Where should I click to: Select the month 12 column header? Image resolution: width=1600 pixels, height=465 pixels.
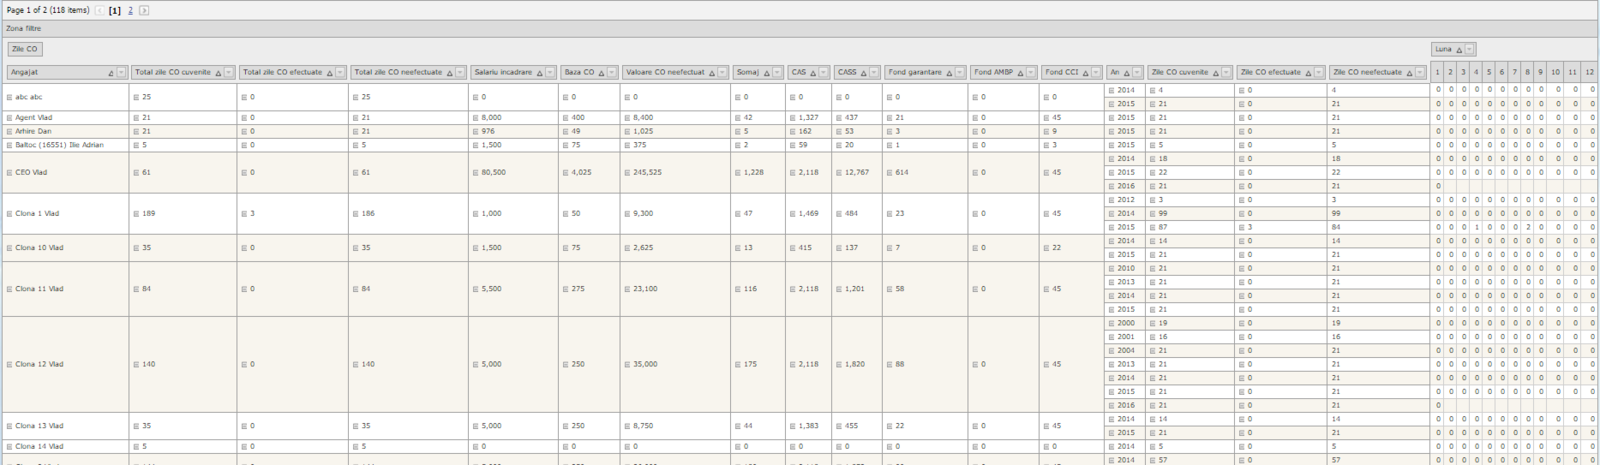point(1589,72)
